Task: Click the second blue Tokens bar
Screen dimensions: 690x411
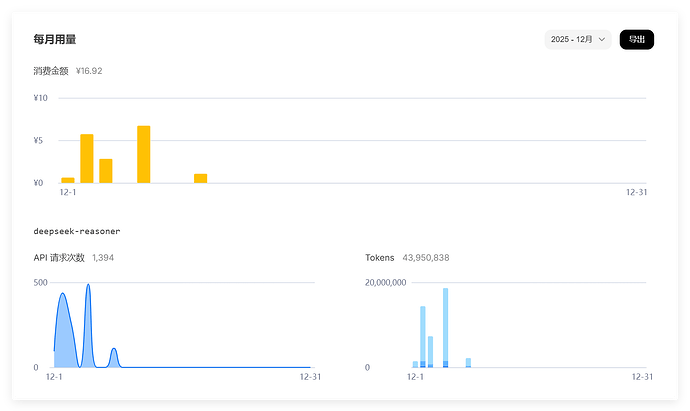Action: [423, 337]
